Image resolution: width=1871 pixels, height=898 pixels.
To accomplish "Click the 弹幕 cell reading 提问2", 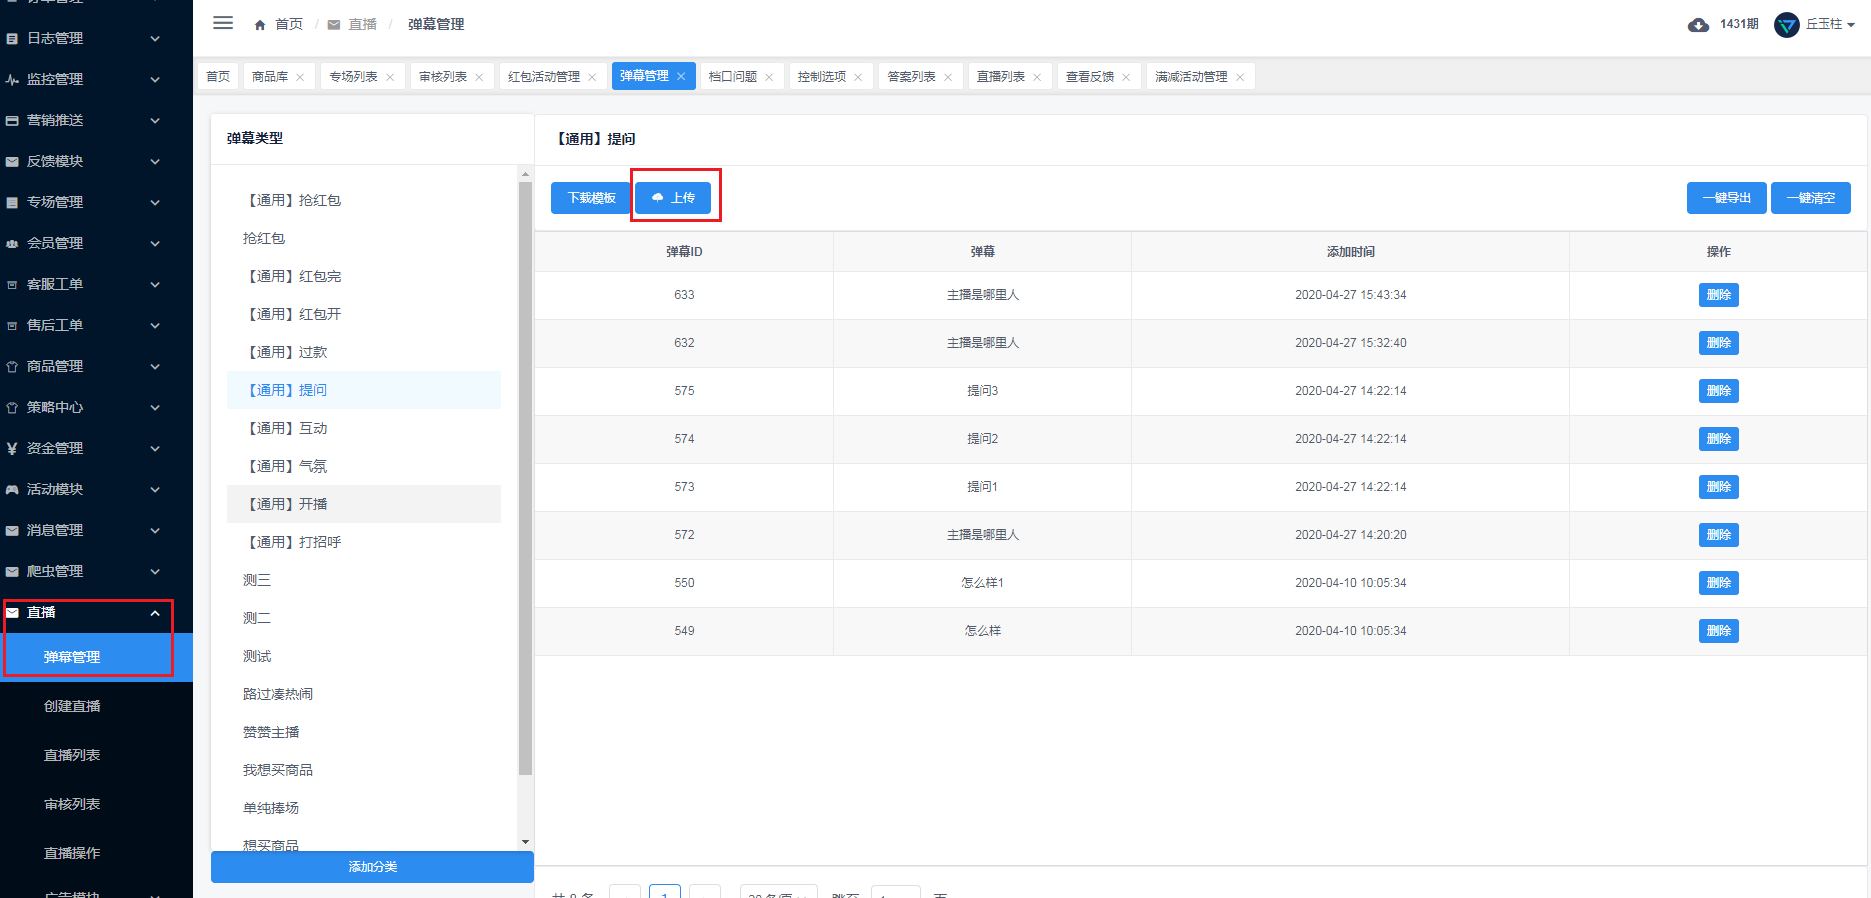I will click(x=982, y=439).
